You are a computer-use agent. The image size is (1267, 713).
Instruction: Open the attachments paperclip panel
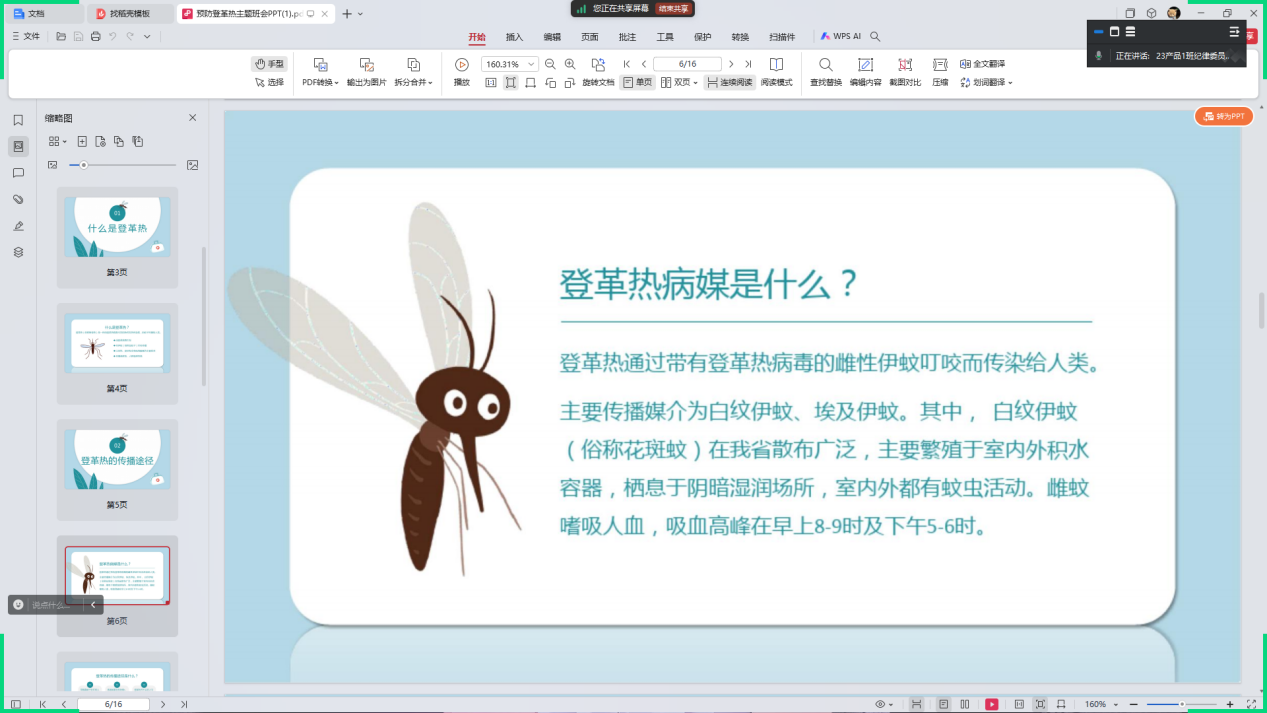18,199
